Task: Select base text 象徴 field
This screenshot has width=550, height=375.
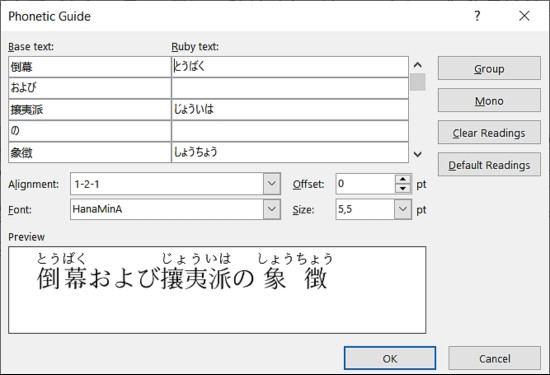Action: coord(90,152)
